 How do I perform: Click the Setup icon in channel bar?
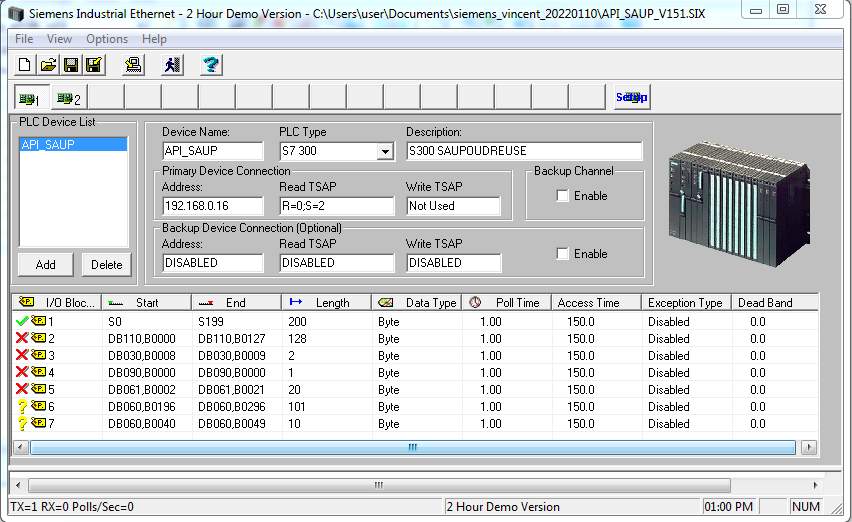tap(631, 98)
